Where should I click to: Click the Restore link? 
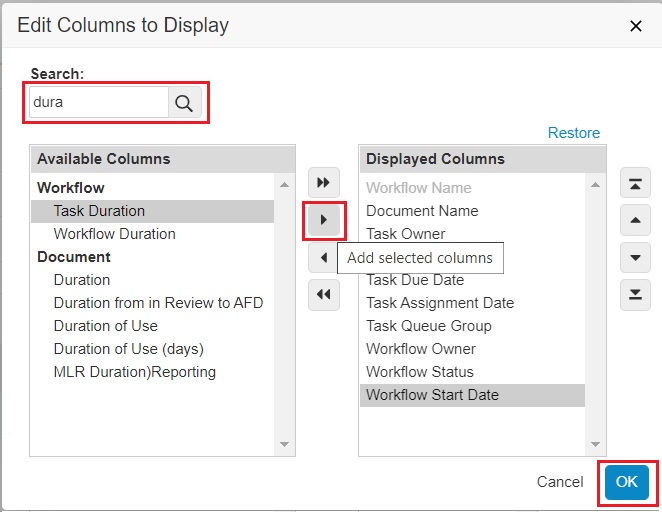click(x=573, y=133)
